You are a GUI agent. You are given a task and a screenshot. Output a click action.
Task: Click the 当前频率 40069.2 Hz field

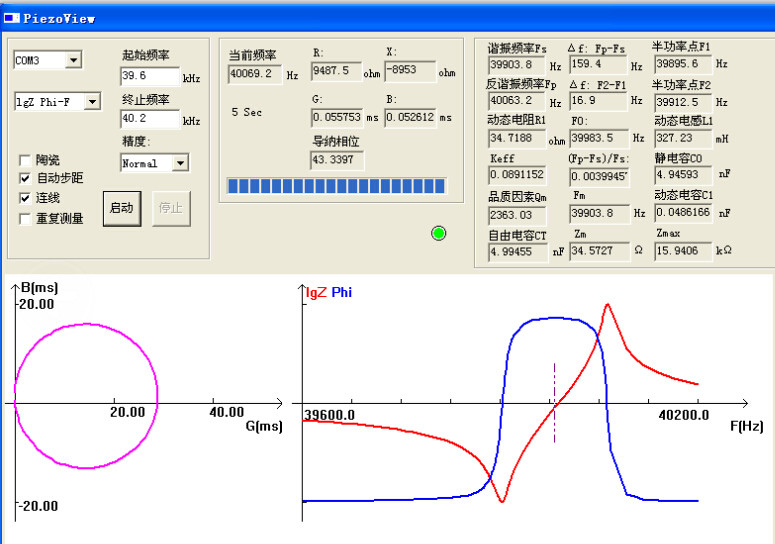(x=255, y=74)
